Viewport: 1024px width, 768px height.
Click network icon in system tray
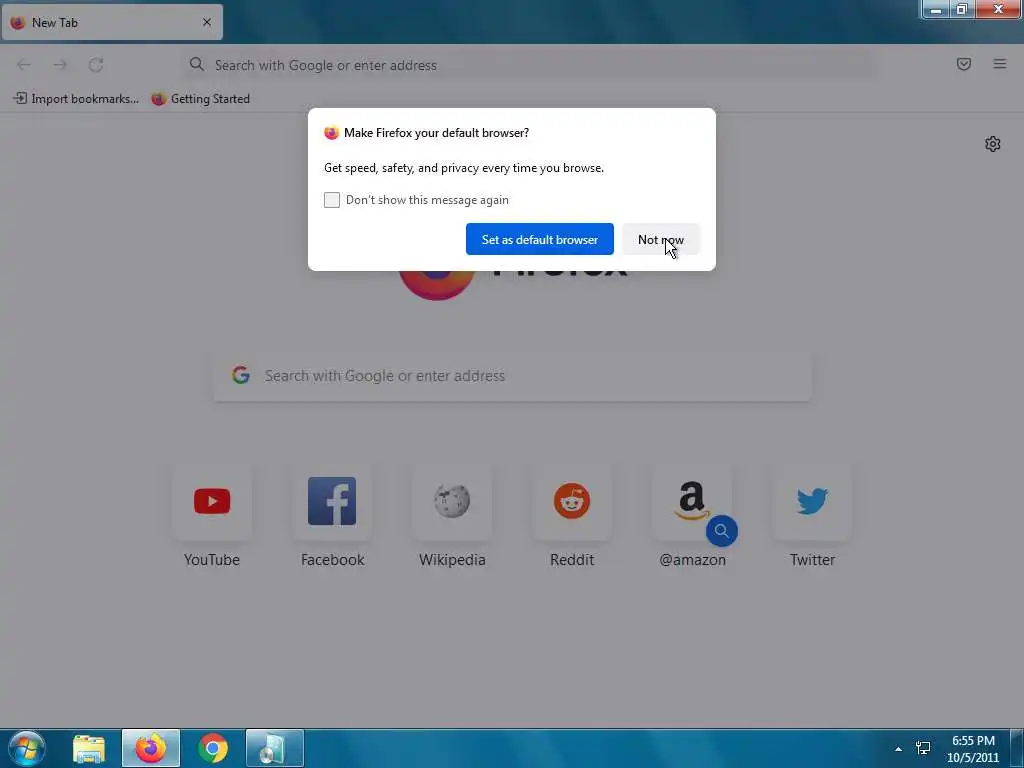coord(923,748)
